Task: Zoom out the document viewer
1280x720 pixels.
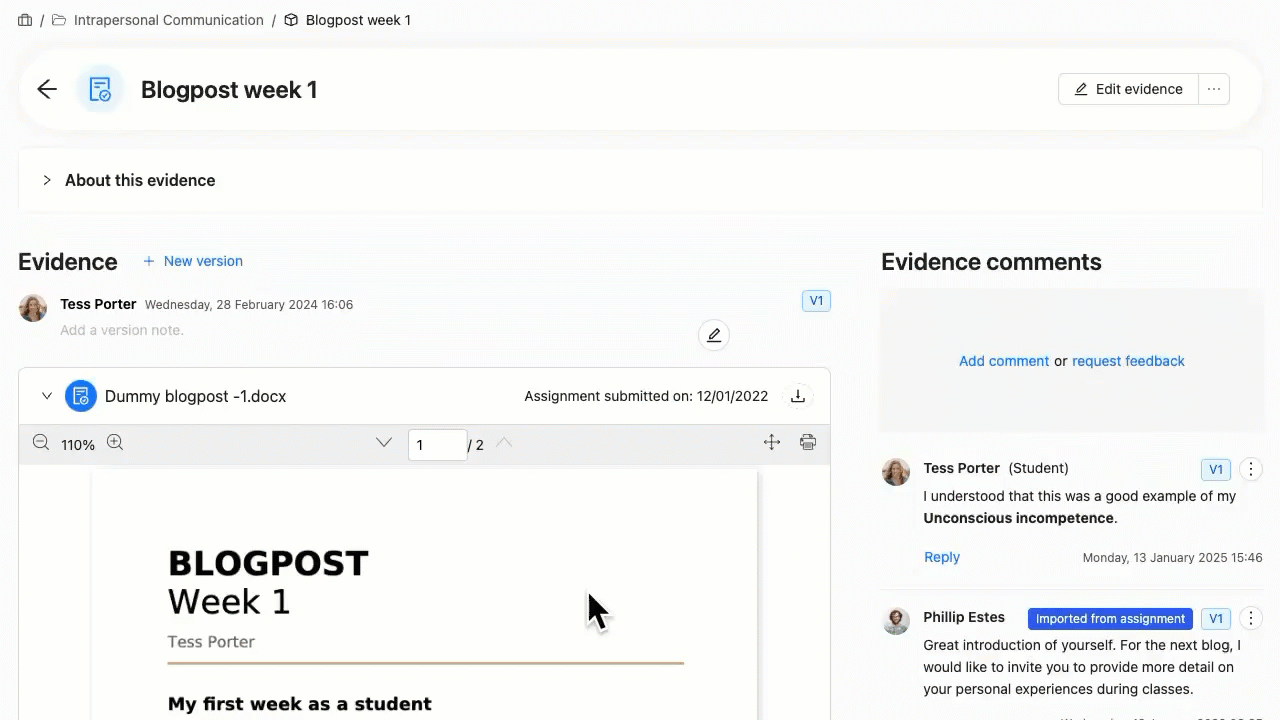Action: tap(41, 442)
